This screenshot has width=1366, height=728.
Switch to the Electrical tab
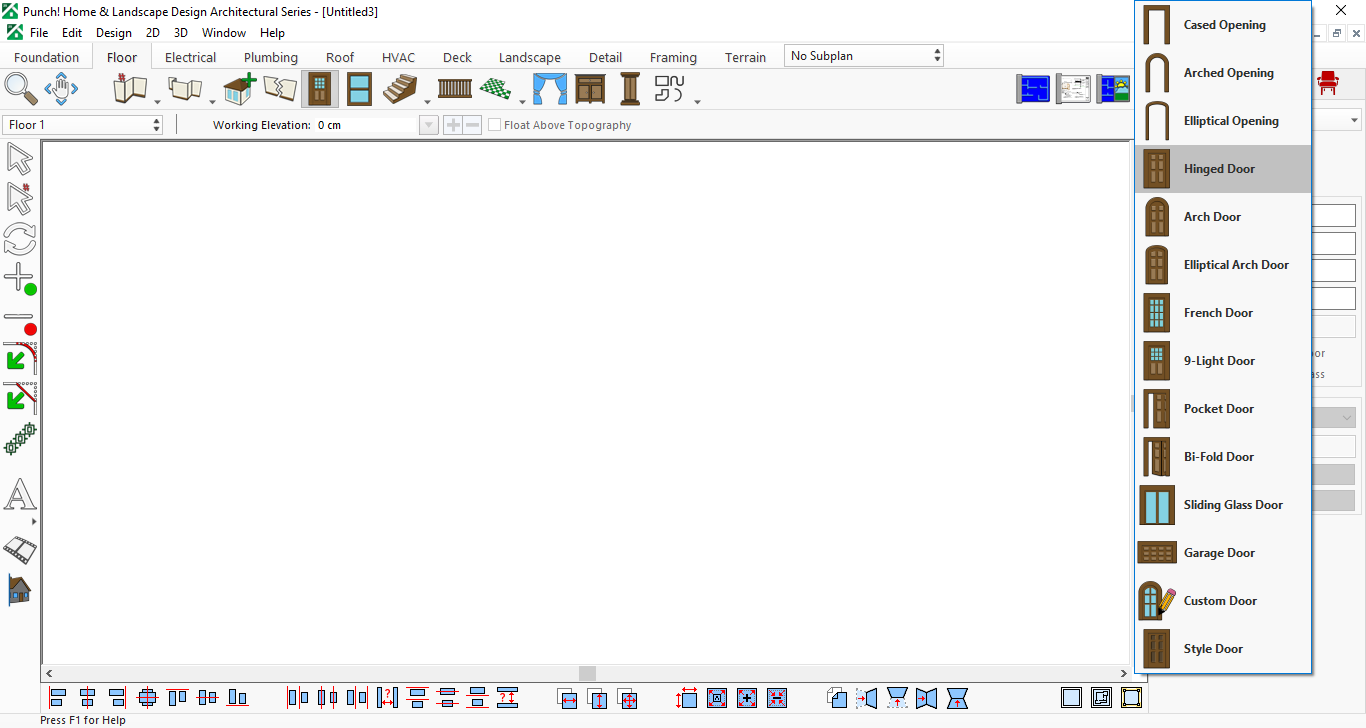click(190, 57)
